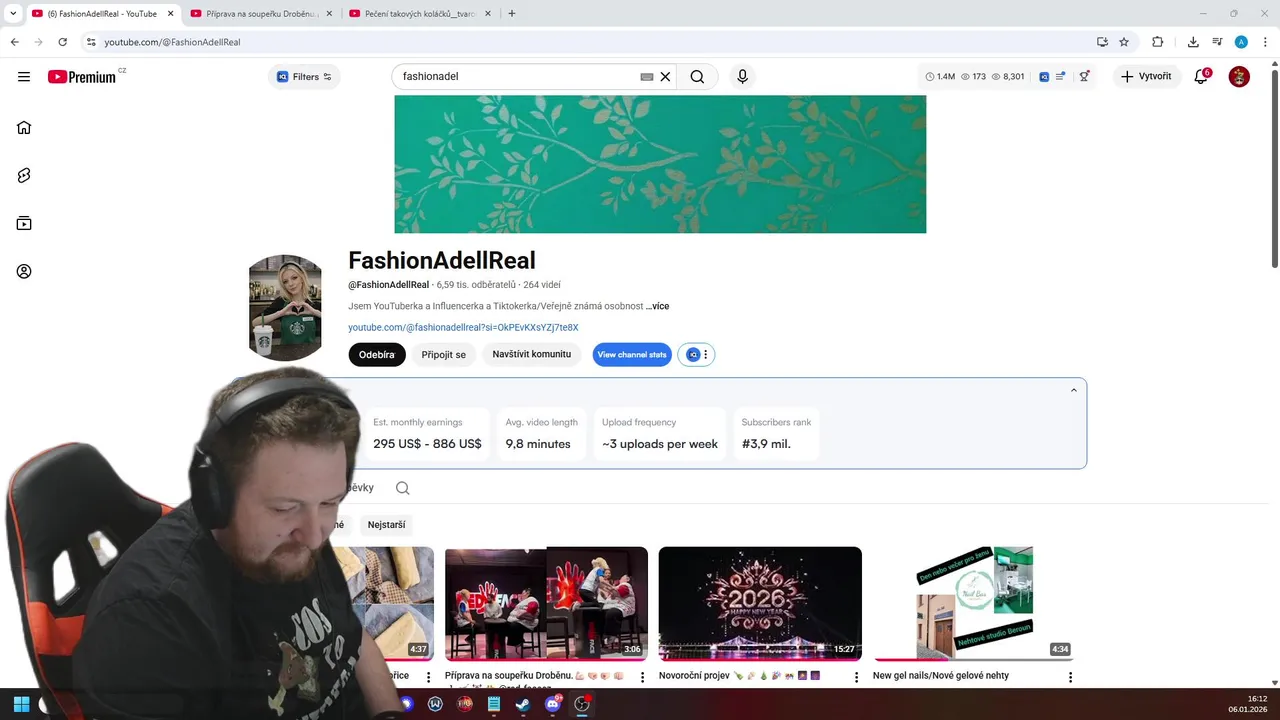Open Windows Start button

[21, 704]
